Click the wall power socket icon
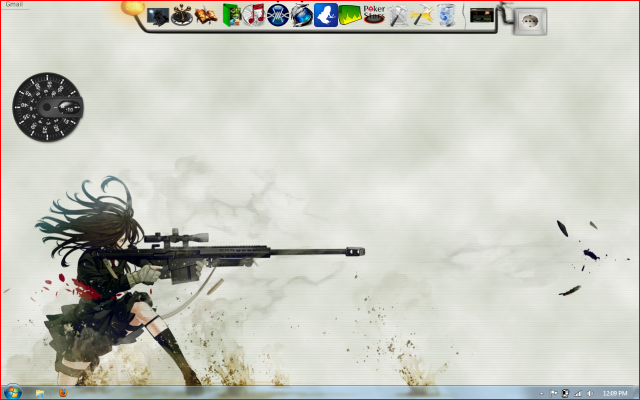640x400 pixels. [530, 21]
